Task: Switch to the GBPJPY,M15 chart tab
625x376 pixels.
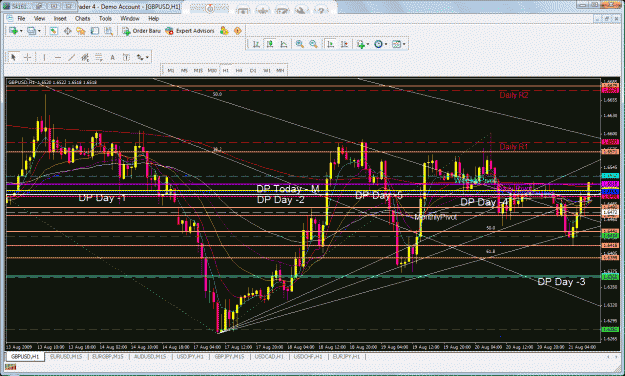Action: coord(229,356)
